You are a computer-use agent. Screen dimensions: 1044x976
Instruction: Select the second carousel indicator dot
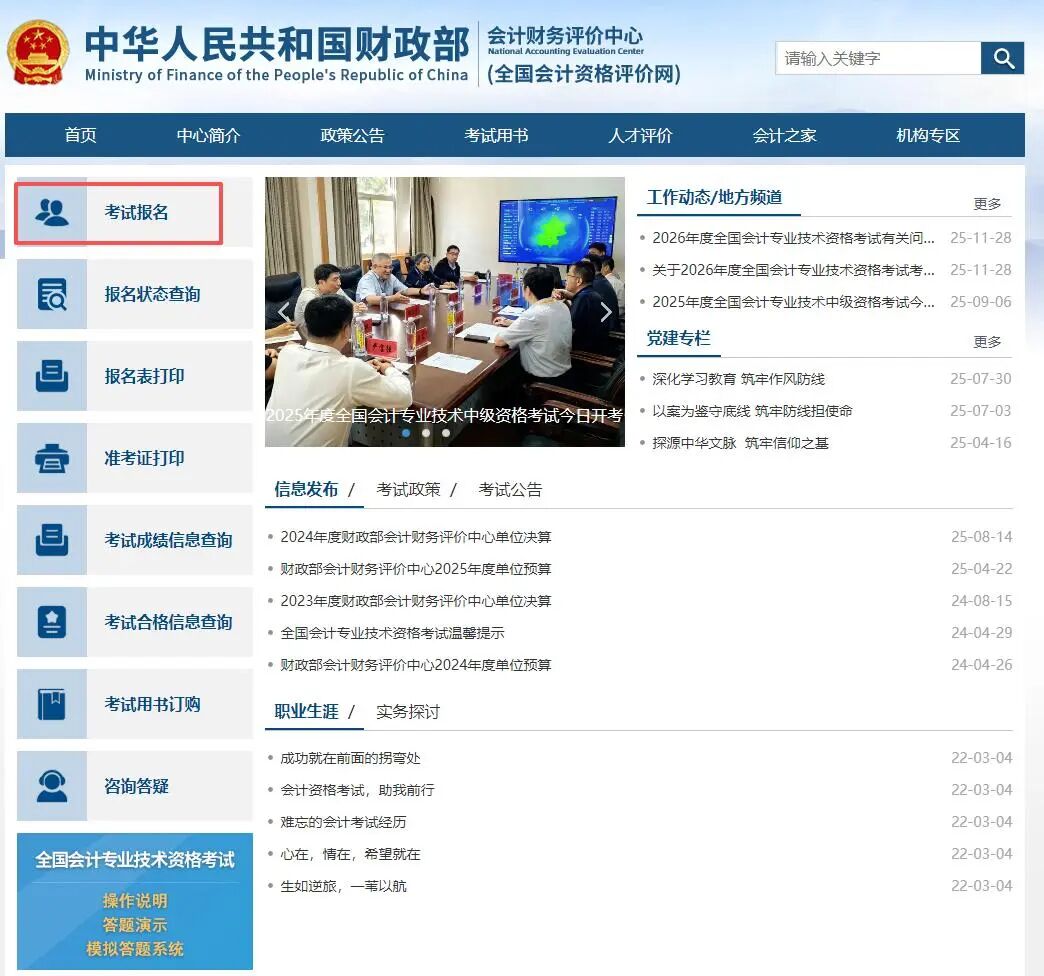tap(426, 433)
